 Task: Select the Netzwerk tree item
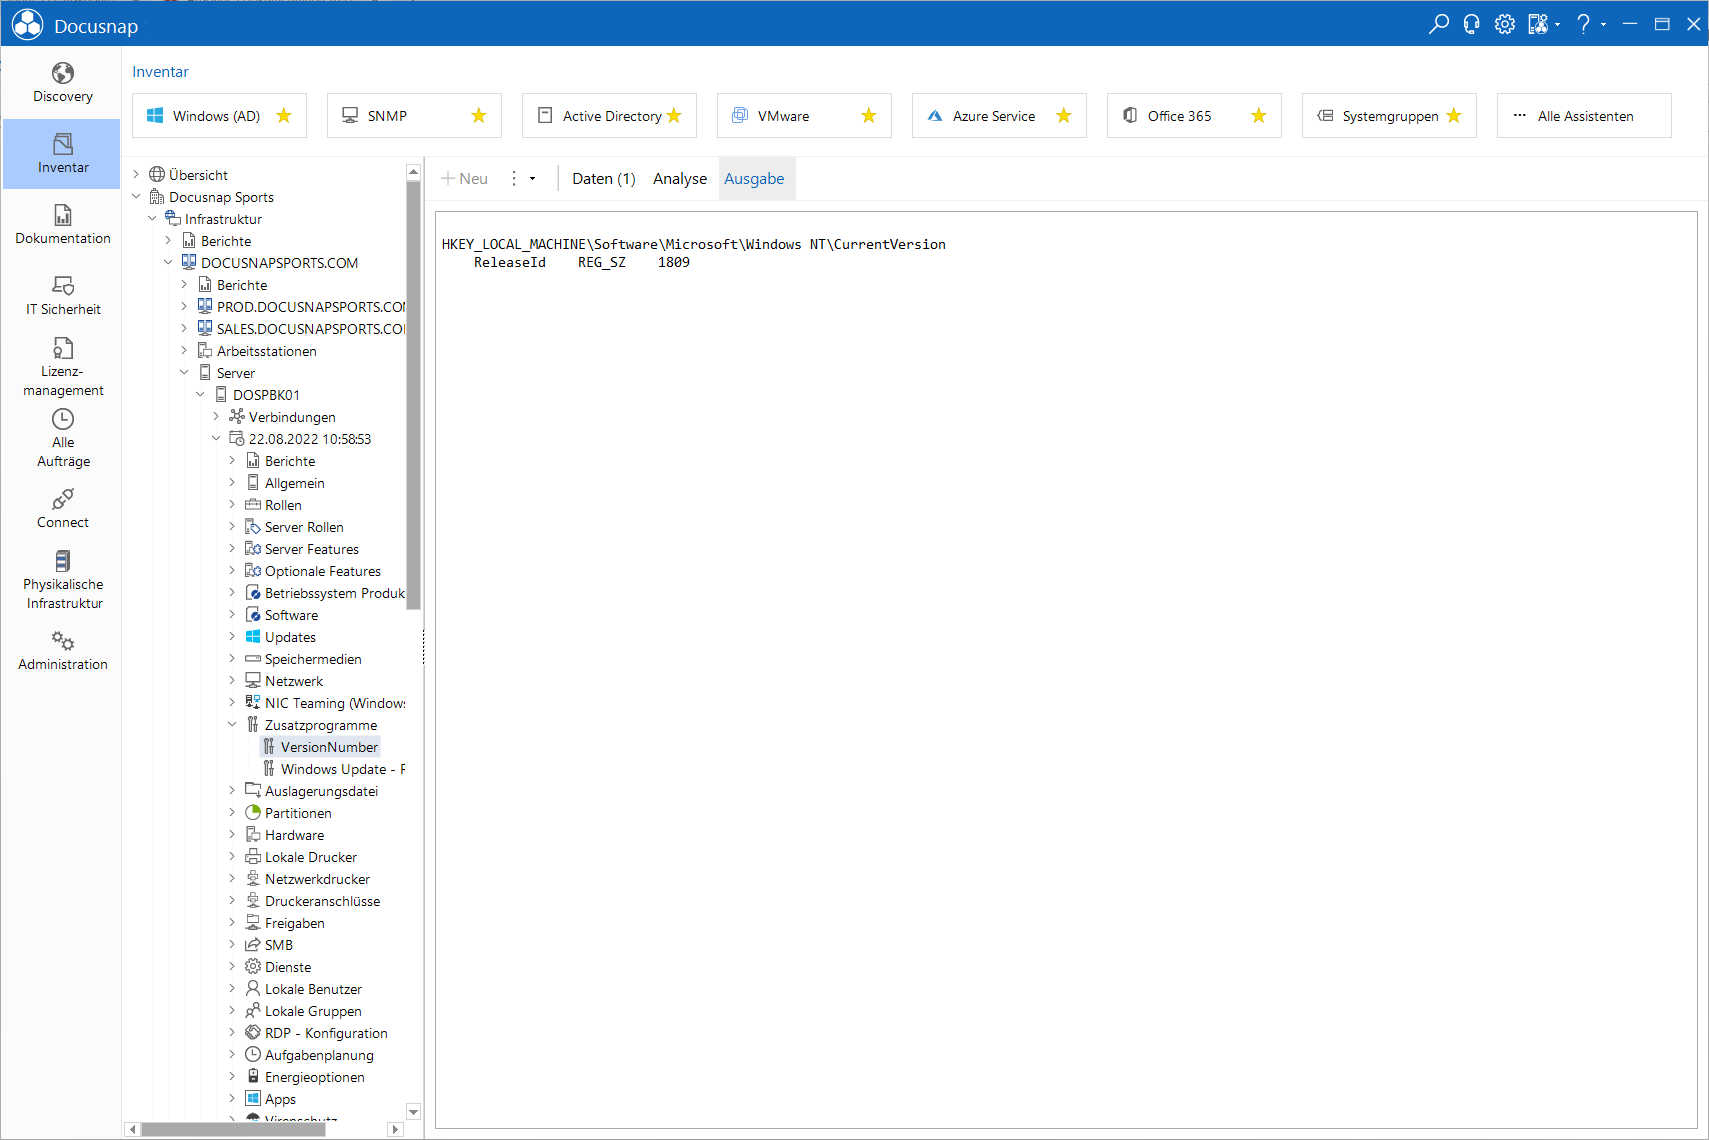click(x=294, y=681)
